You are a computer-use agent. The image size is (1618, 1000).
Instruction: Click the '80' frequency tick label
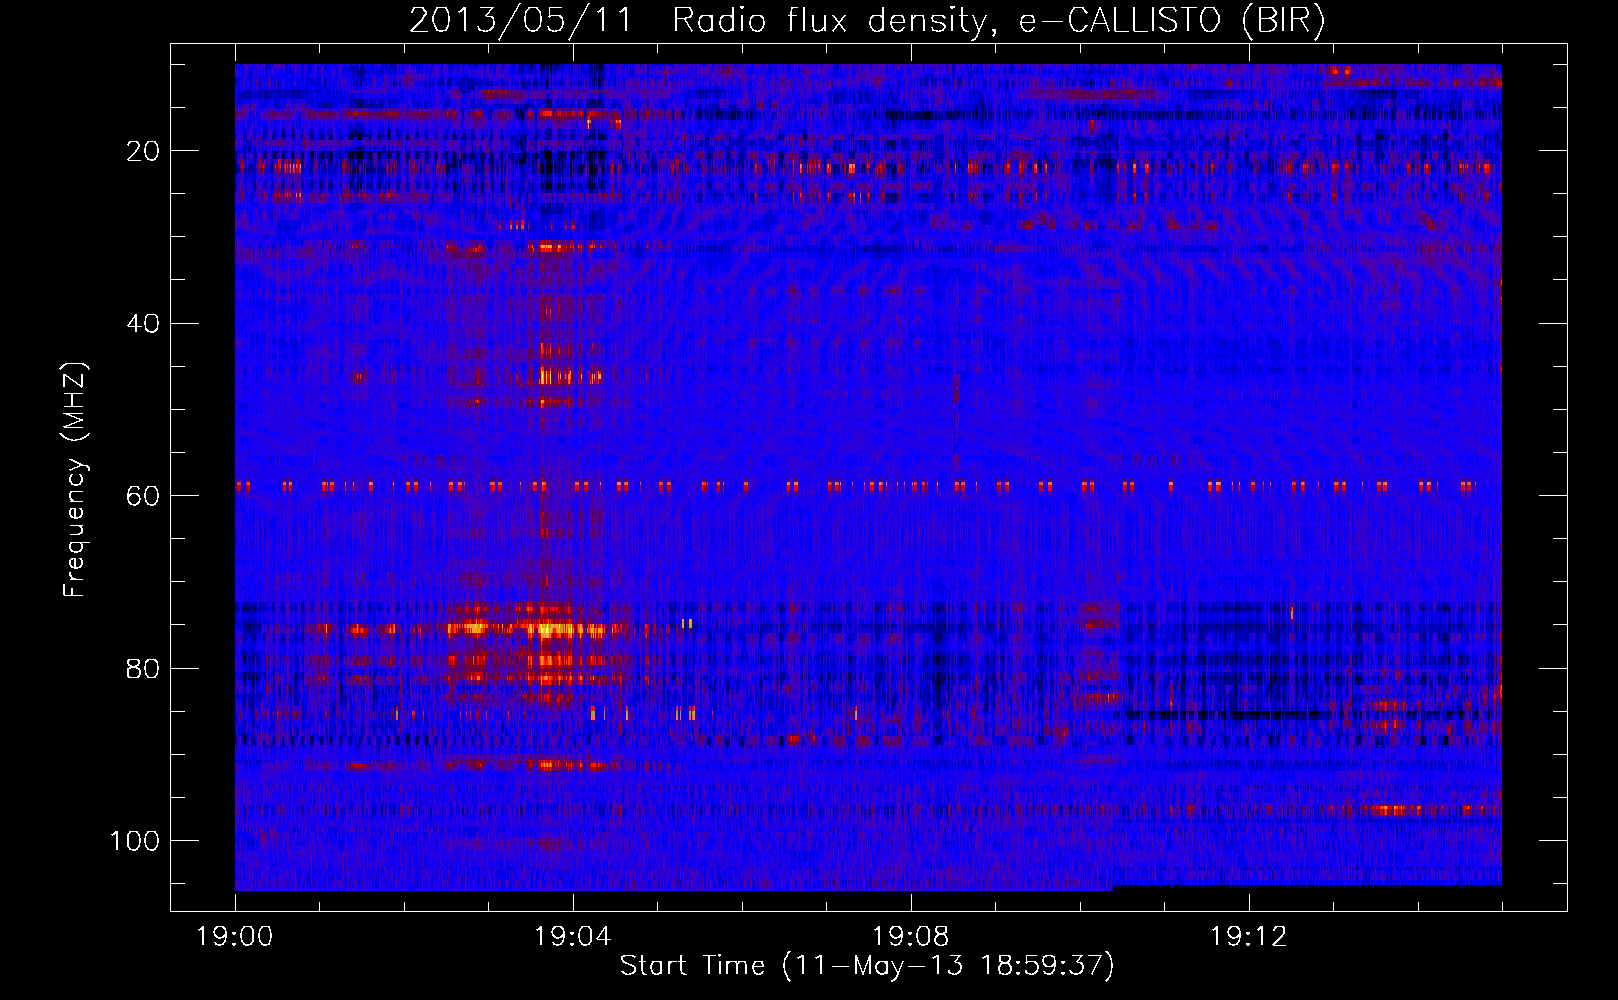click(x=143, y=668)
